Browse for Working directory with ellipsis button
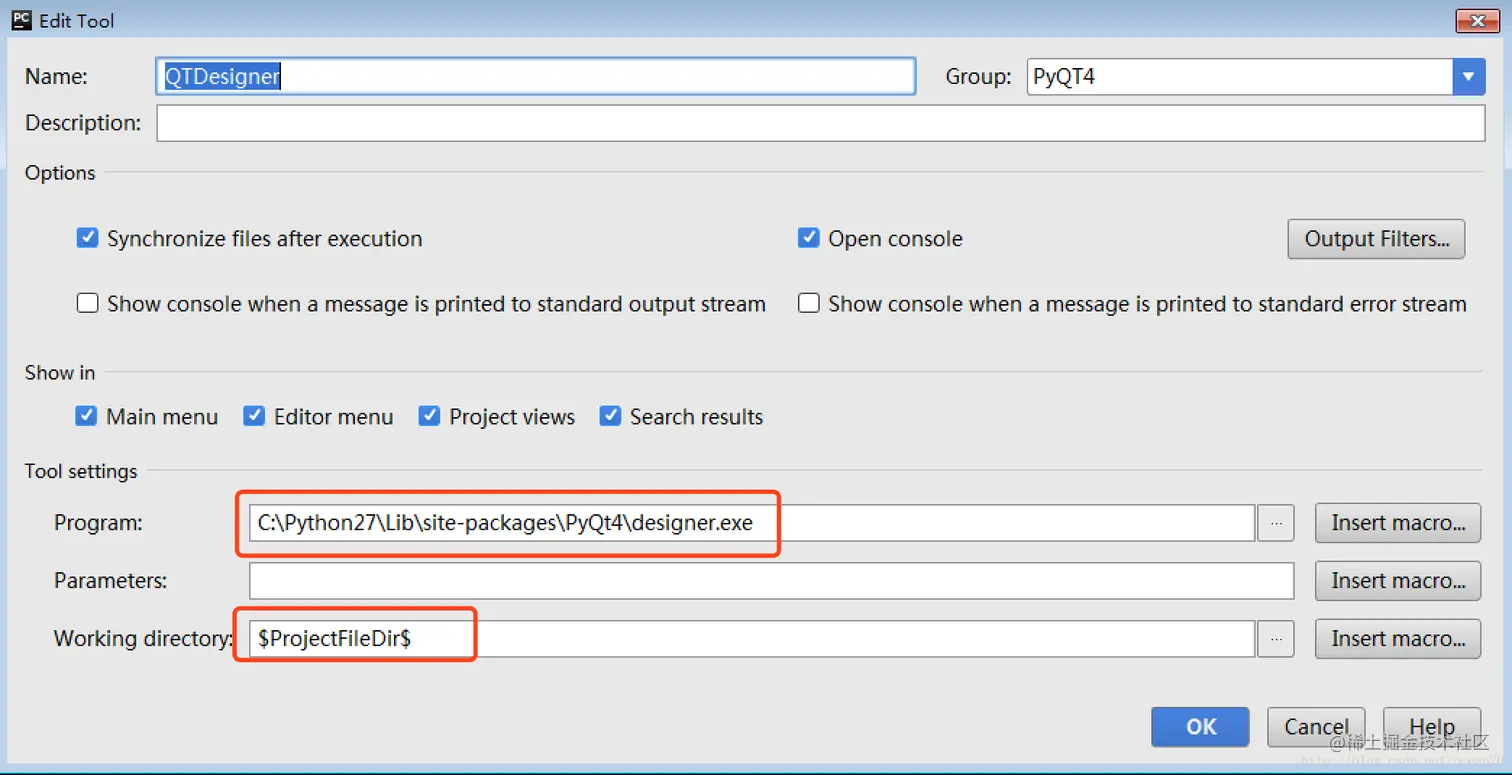 tap(1276, 639)
